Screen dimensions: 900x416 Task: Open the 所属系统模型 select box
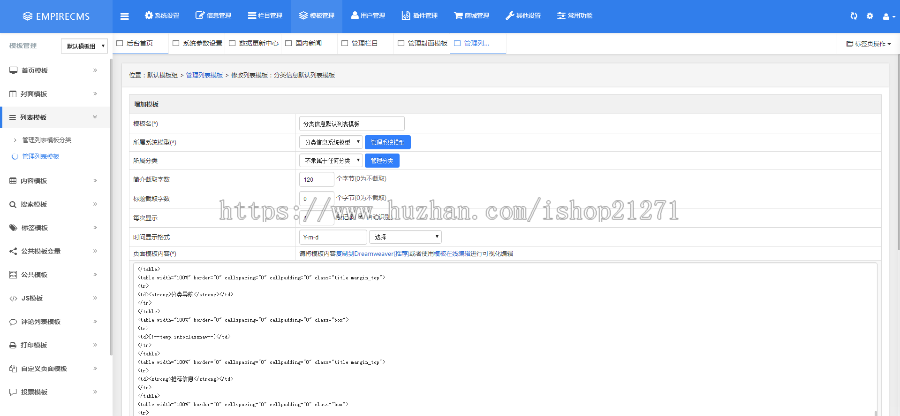pos(331,142)
